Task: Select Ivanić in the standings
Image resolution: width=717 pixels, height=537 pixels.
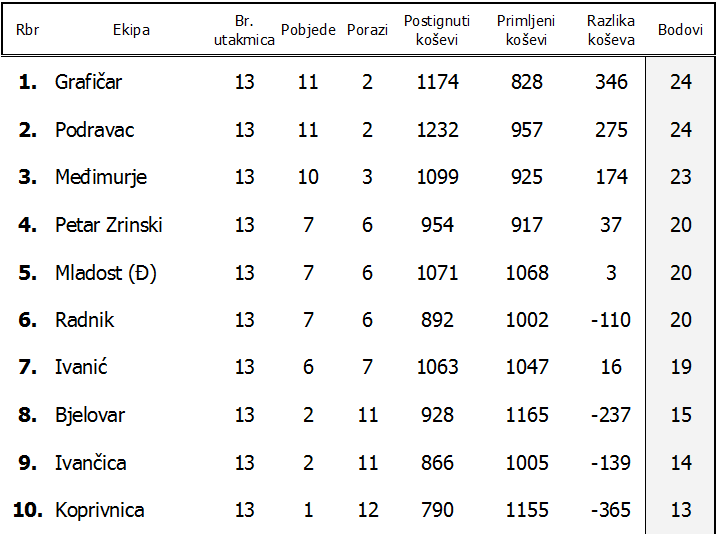Action: tap(81, 367)
